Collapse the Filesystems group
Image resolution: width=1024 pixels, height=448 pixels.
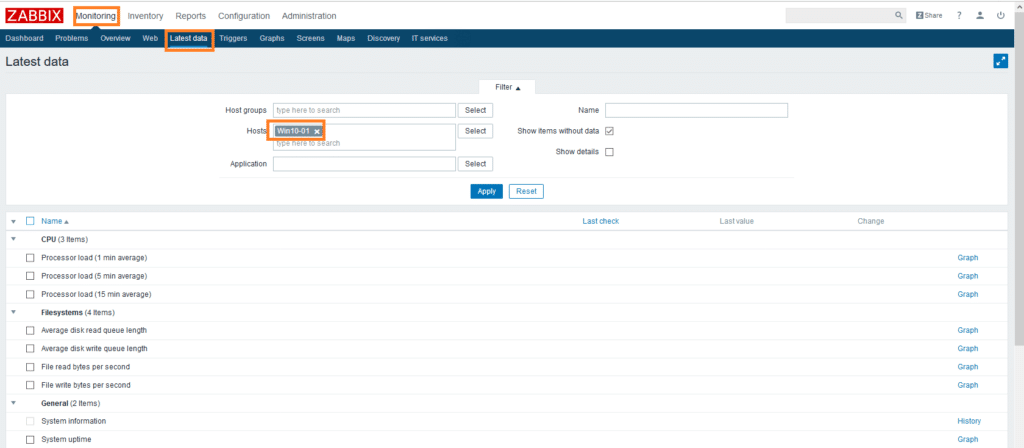pos(13,312)
